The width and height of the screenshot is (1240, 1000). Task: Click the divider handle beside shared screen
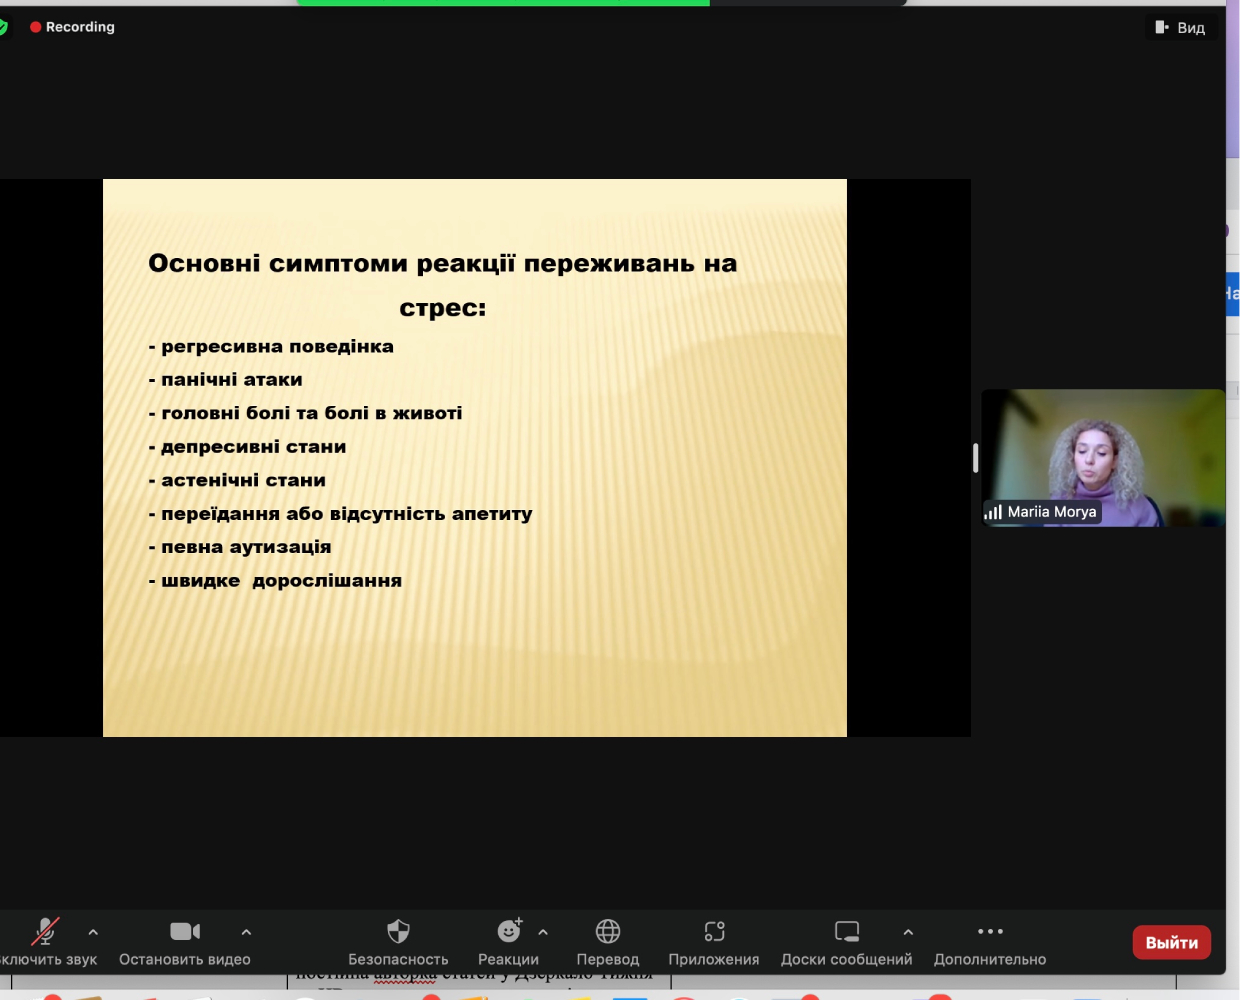pos(975,458)
